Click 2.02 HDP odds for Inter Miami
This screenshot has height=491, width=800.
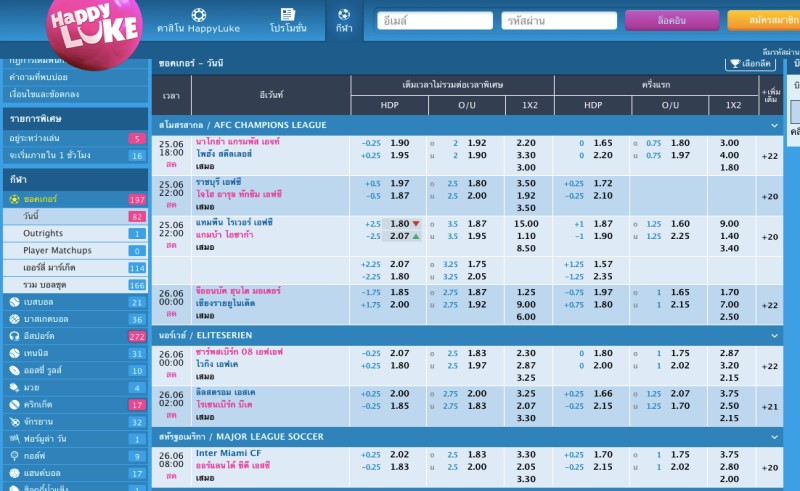click(x=399, y=454)
